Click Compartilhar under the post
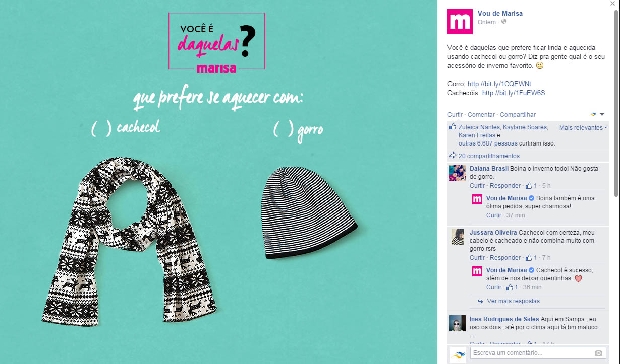This screenshot has height=364, width=620. point(518,115)
